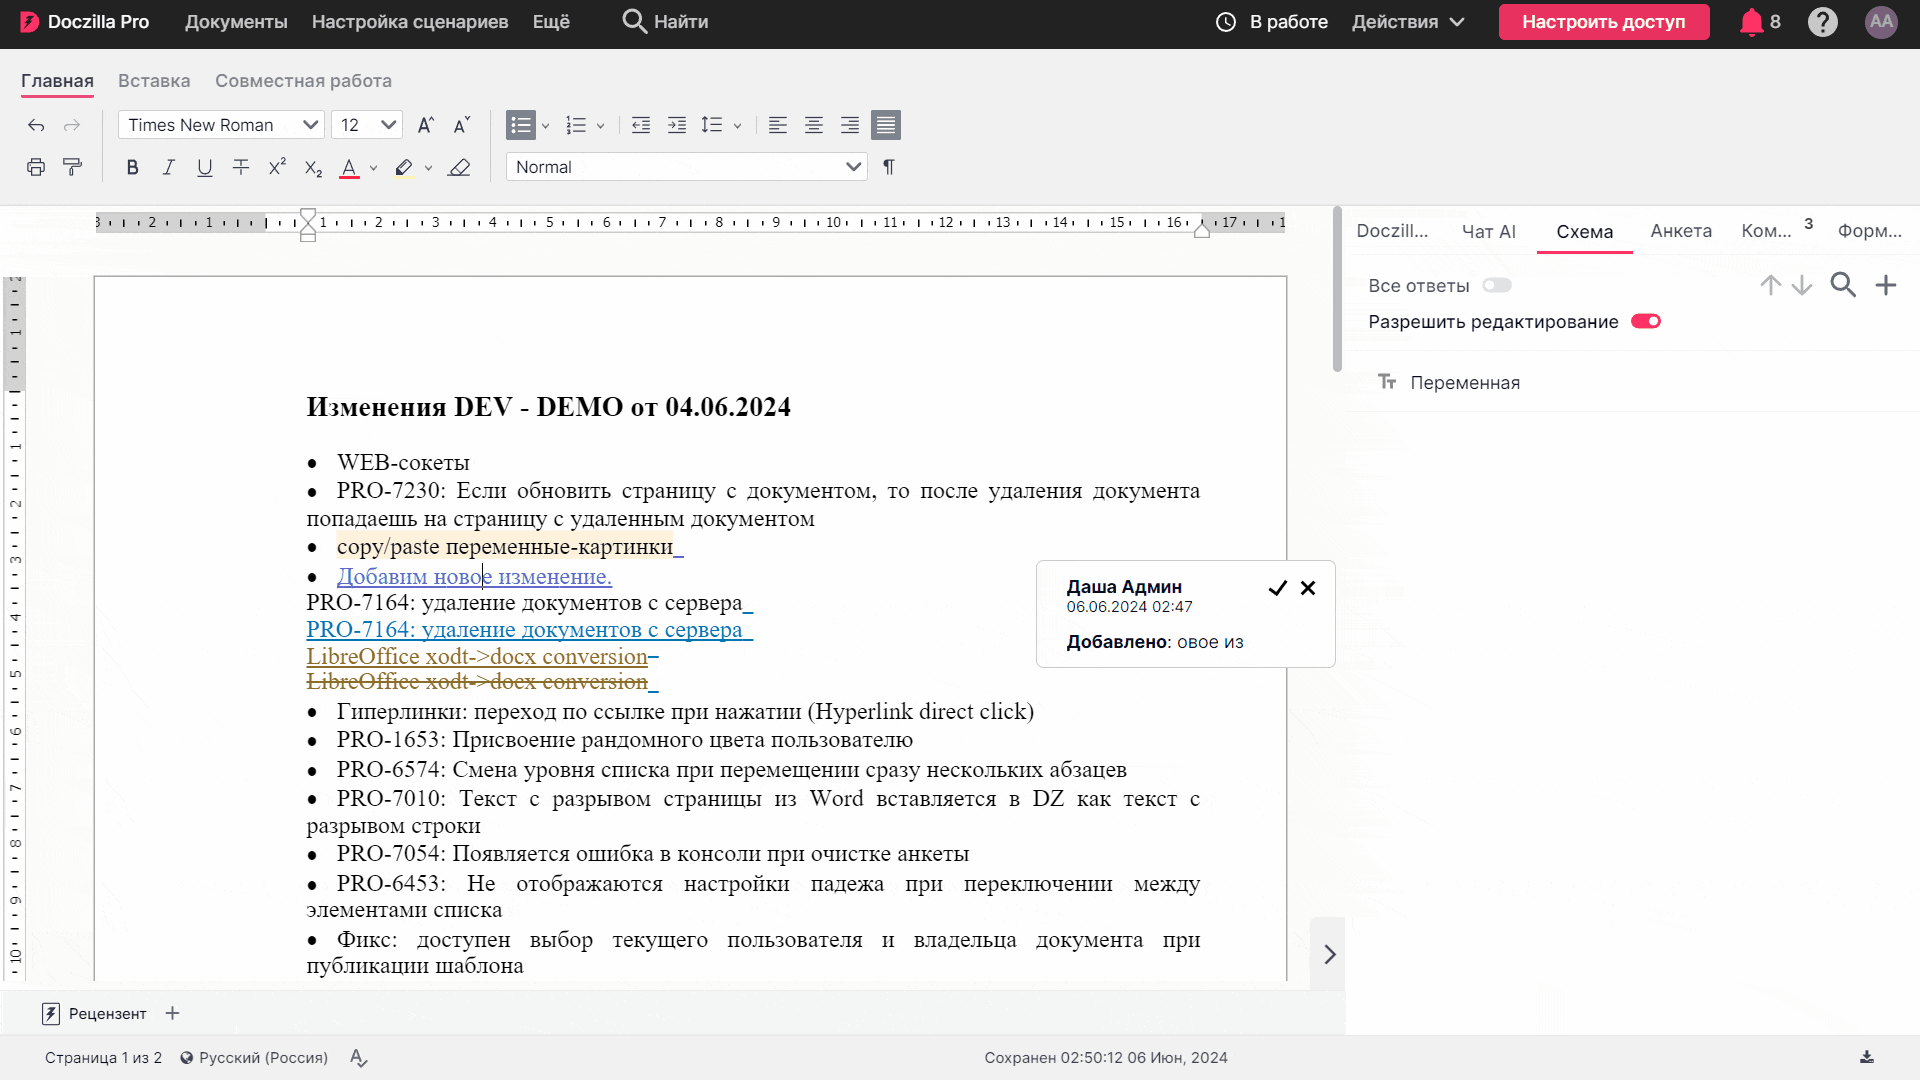Accept change with checkmark icon
The image size is (1920, 1080).
point(1277,588)
